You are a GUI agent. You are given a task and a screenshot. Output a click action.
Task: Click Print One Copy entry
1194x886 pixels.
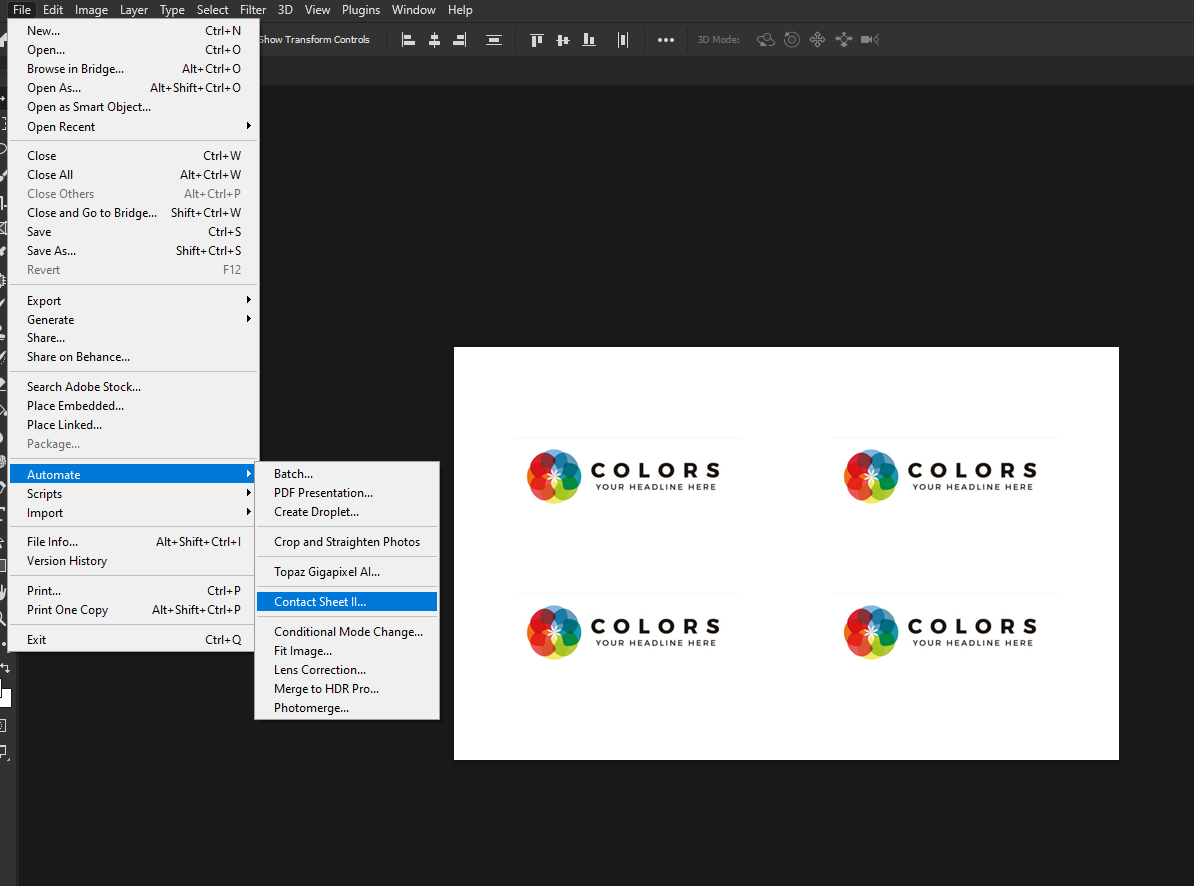pyautogui.click(x=133, y=610)
